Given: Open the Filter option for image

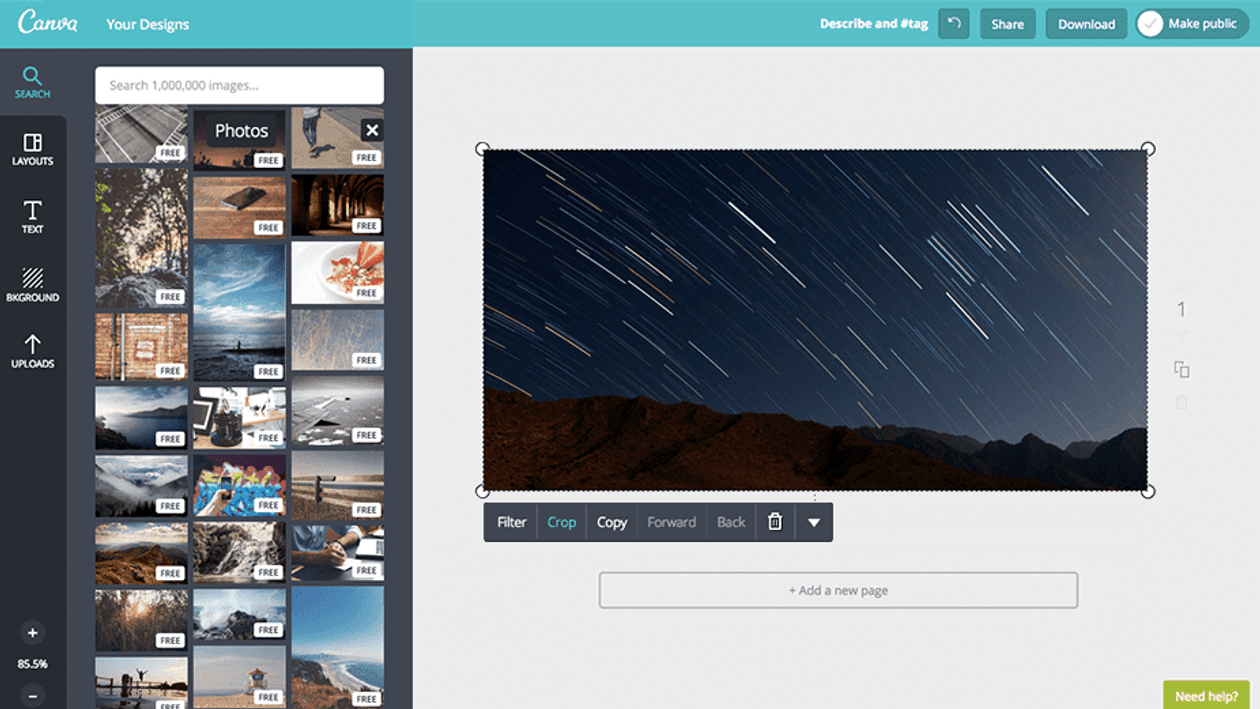Looking at the screenshot, I should point(511,522).
